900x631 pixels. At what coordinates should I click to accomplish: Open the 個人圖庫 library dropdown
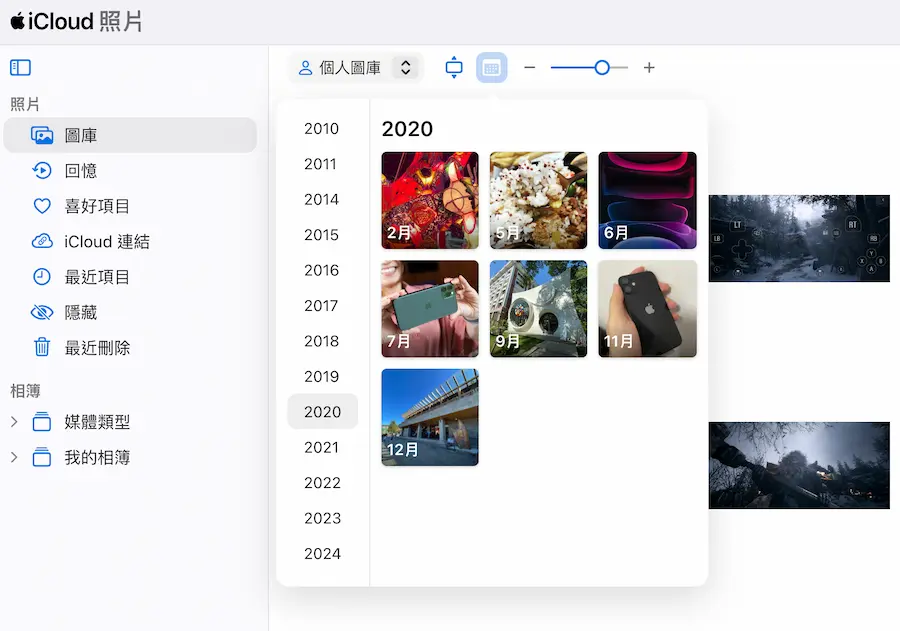(355, 68)
